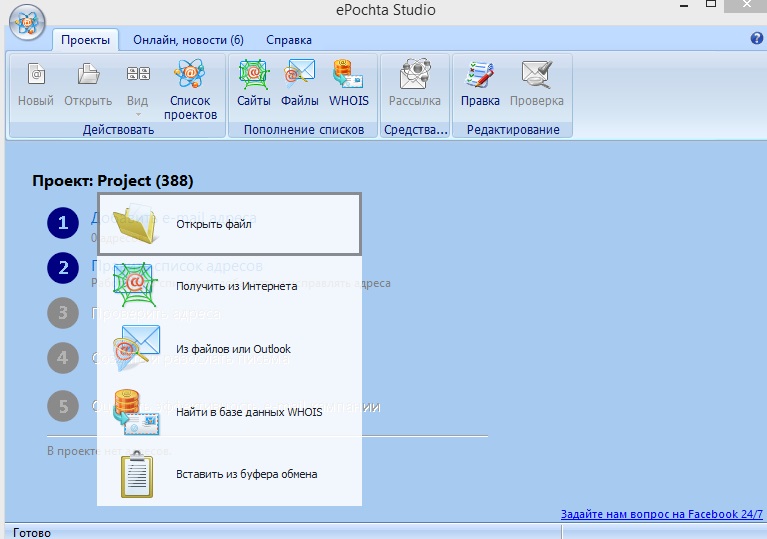Create a new project with Новый
767x539 pixels.
(x=36, y=84)
